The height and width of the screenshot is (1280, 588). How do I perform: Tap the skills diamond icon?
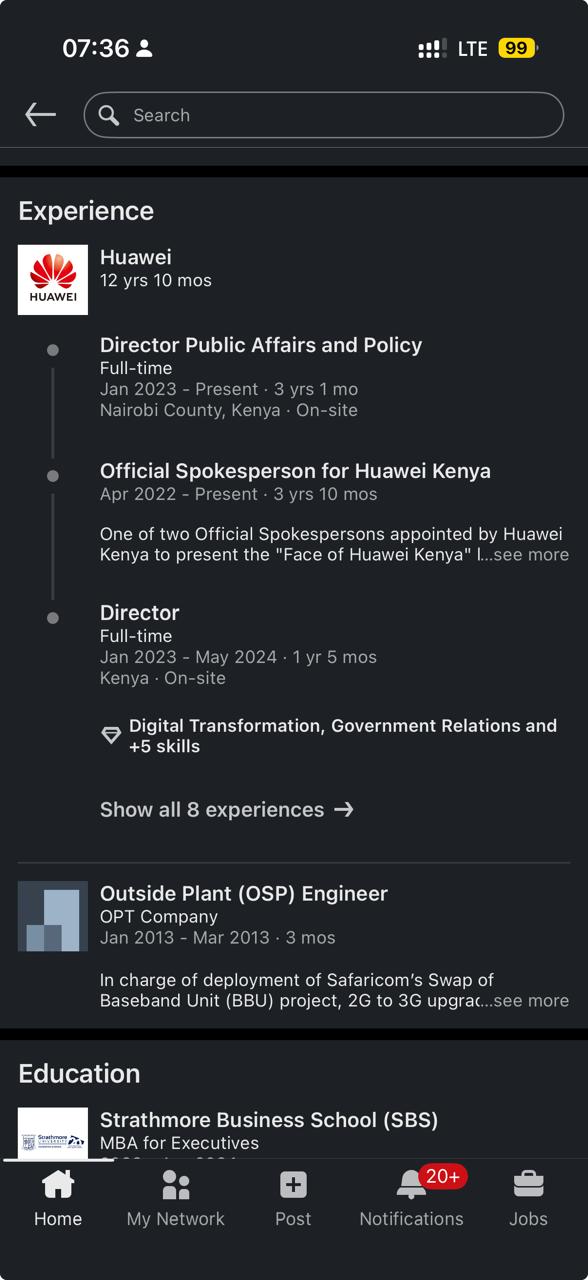[x=111, y=734]
